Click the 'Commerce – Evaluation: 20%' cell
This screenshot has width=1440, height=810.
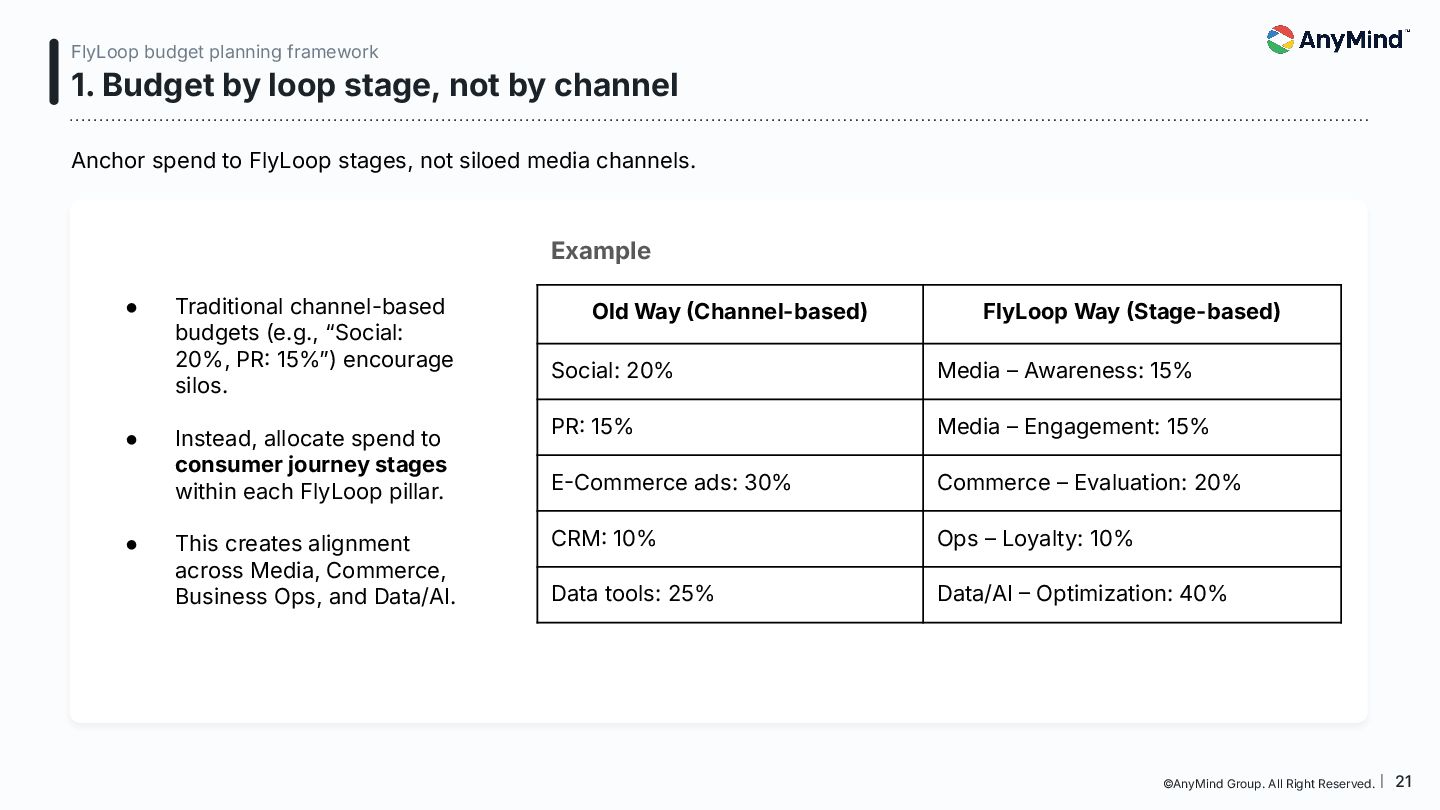[x=1132, y=483]
